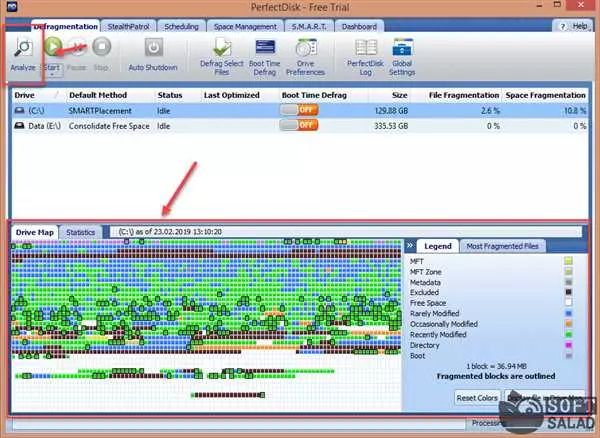This screenshot has width=600, height=438.
Task: Sort by Size column header
Action: (399, 95)
